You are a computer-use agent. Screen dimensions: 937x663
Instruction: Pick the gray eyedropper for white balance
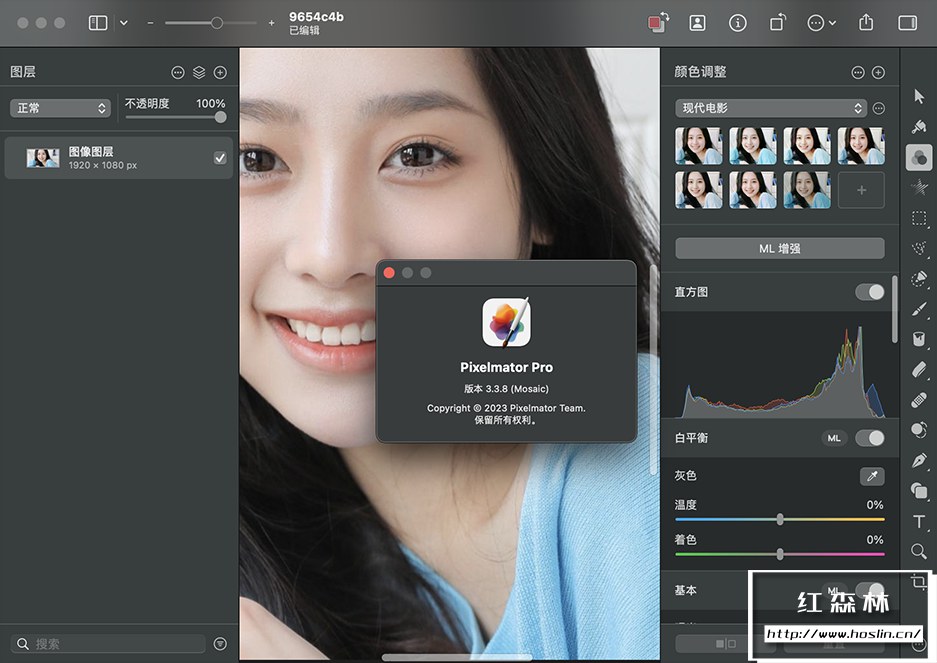pyautogui.click(x=872, y=476)
